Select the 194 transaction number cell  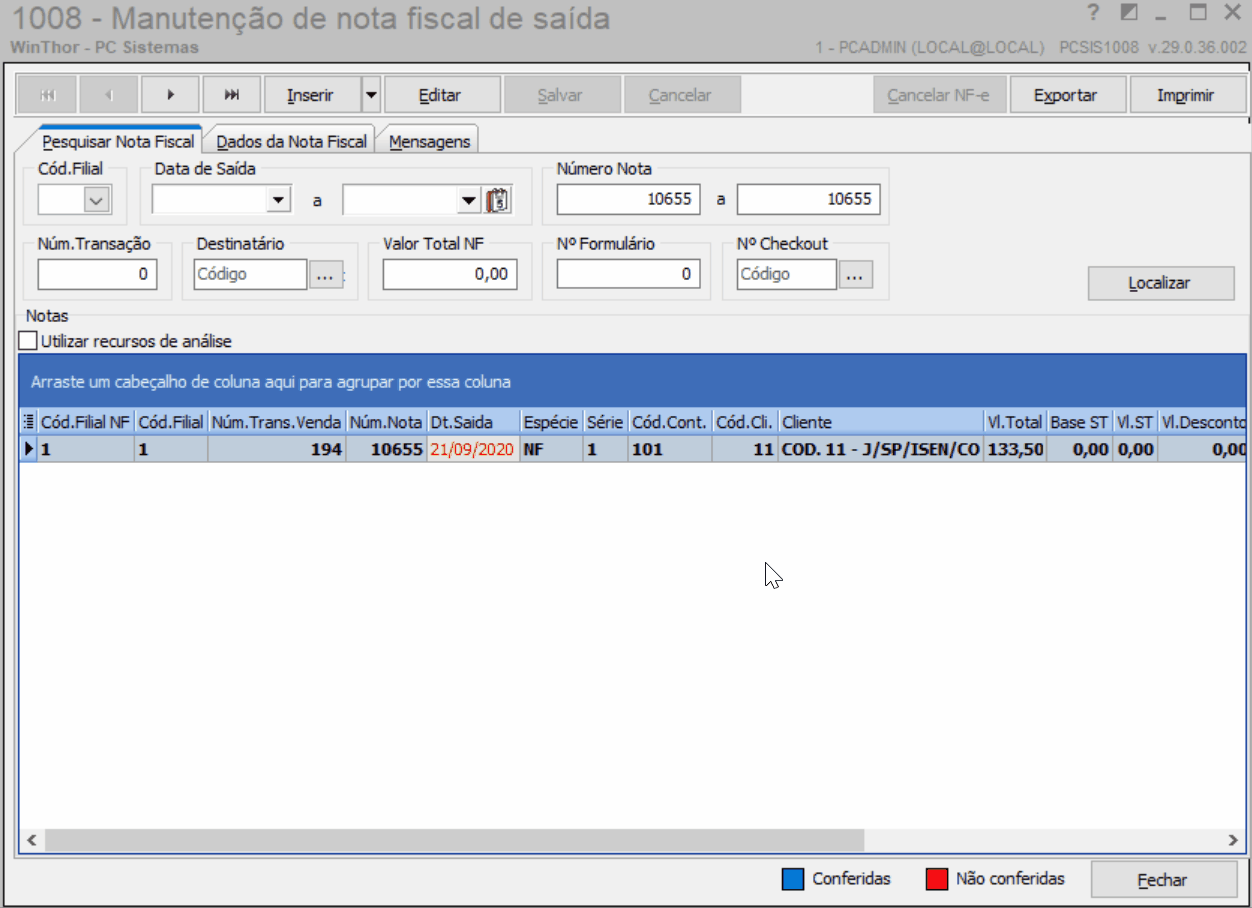277,450
